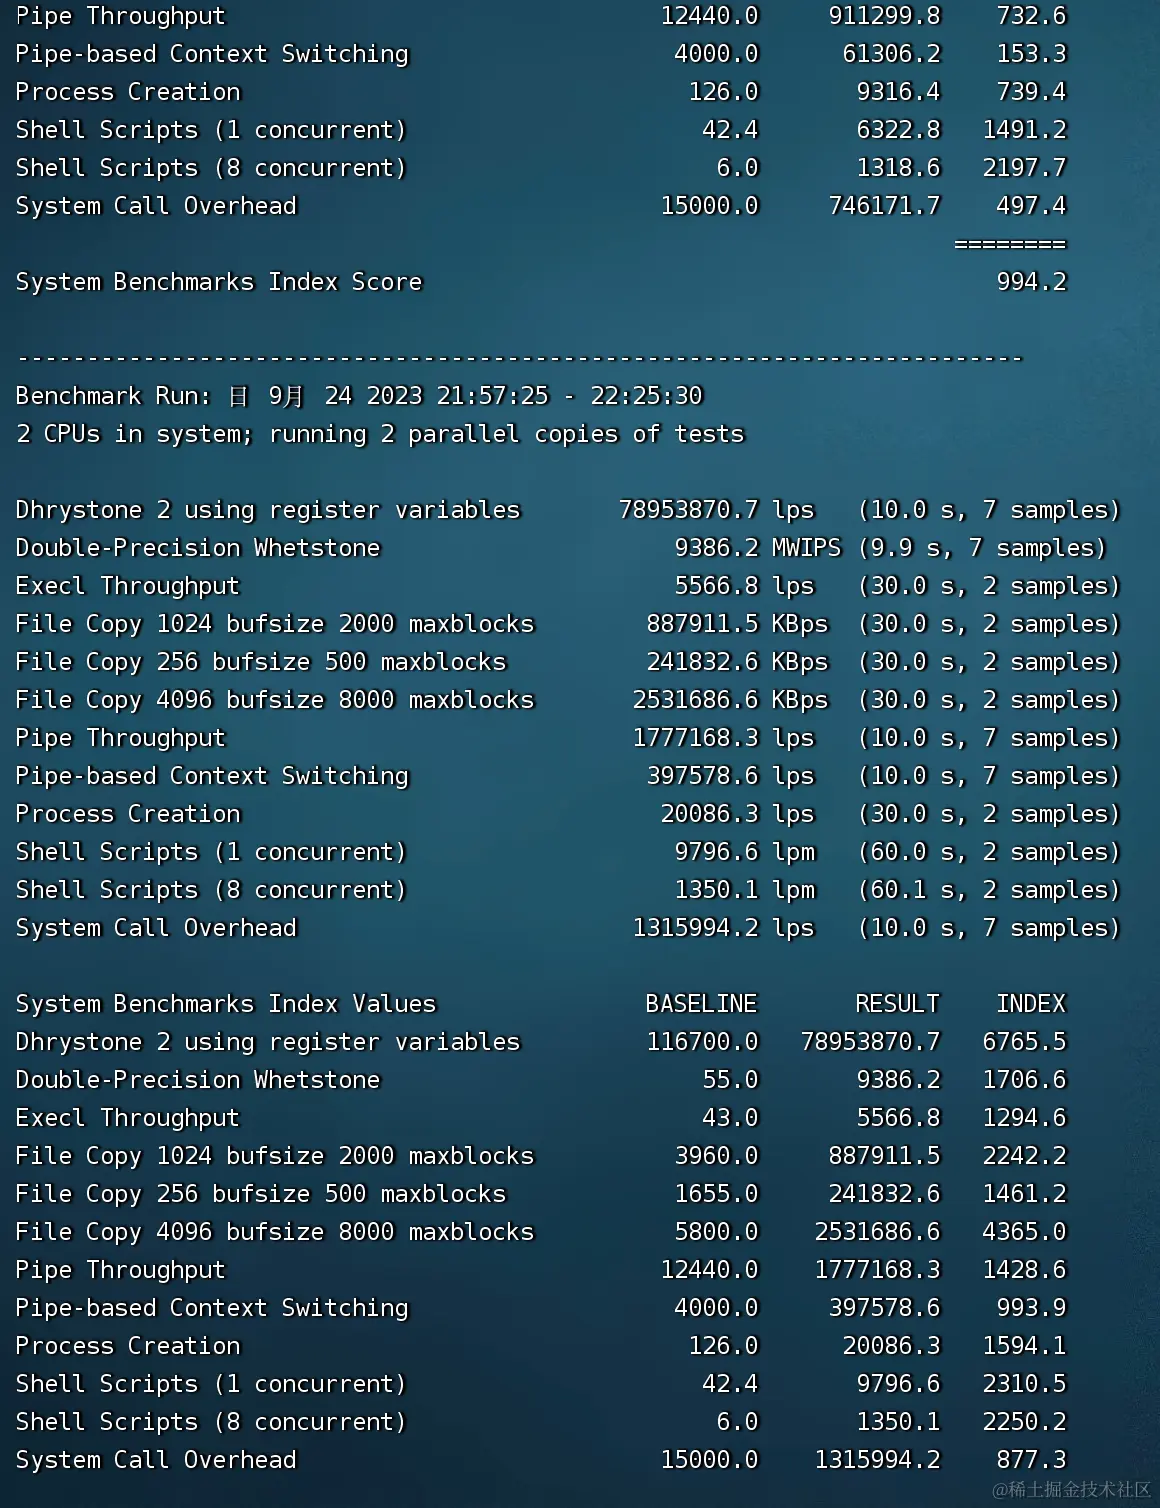
Task: Click the "1350.1 lpm" Shell Scripts value
Action: pyautogui.click(x=744, y=890)
